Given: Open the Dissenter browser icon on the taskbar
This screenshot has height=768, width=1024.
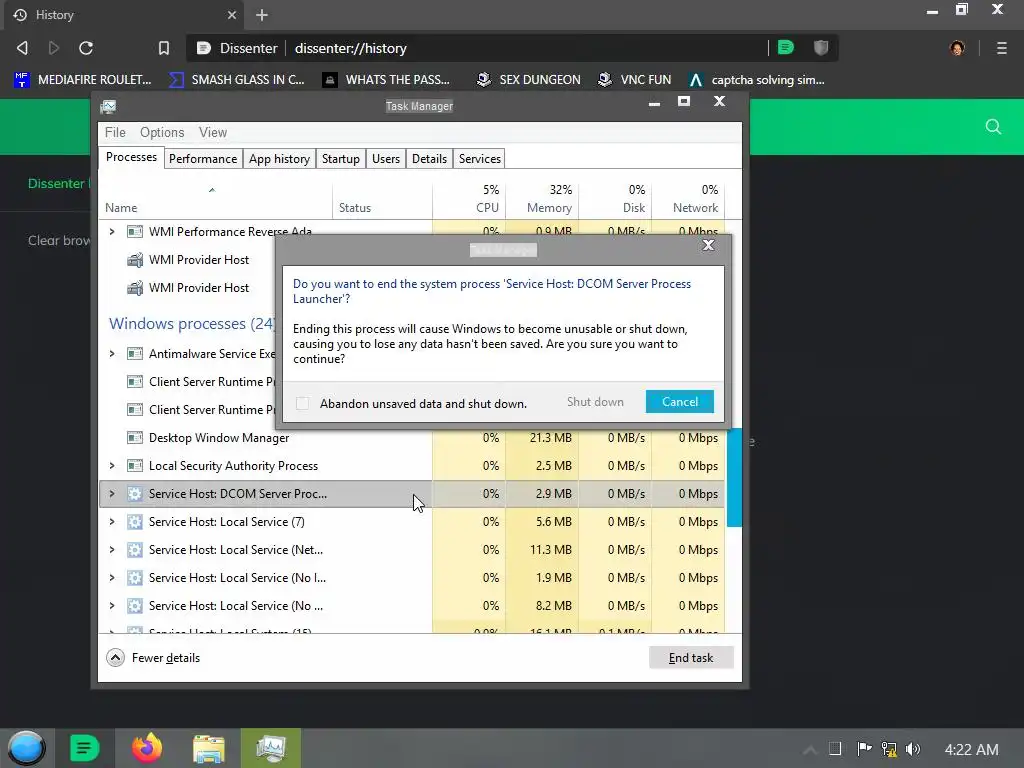Looking at the screenshot, I should [x=84, y=748].
